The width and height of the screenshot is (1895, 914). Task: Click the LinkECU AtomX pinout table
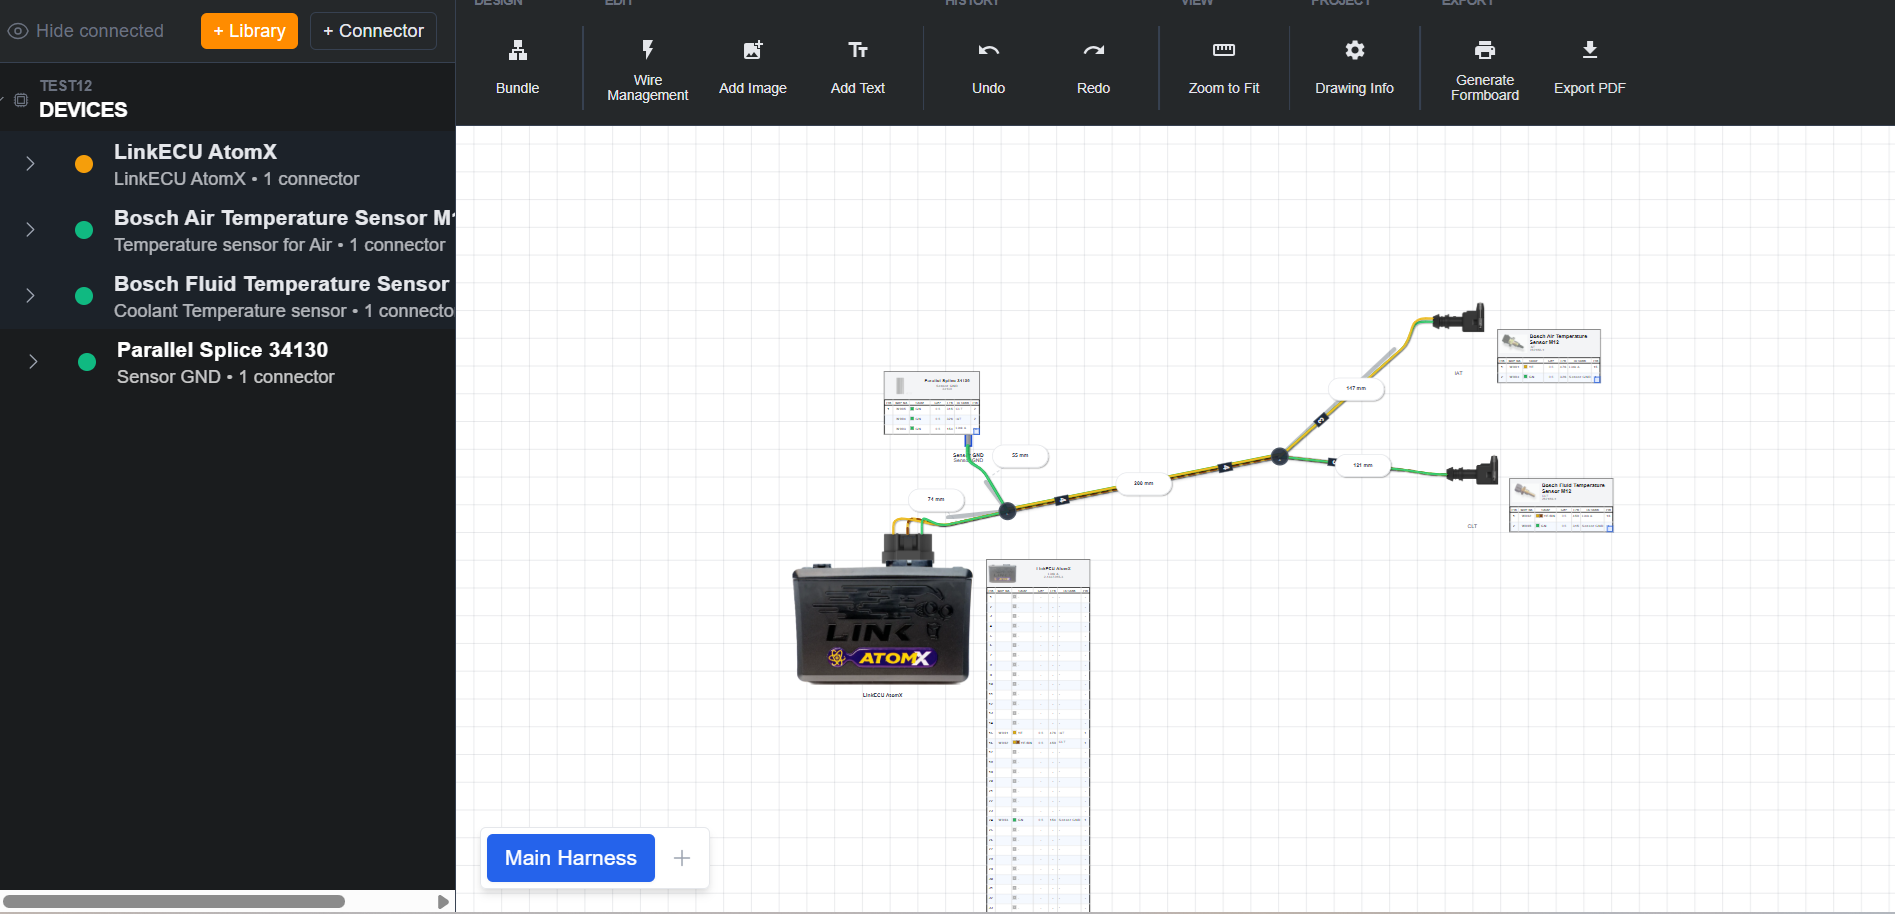click(1038, 735)
